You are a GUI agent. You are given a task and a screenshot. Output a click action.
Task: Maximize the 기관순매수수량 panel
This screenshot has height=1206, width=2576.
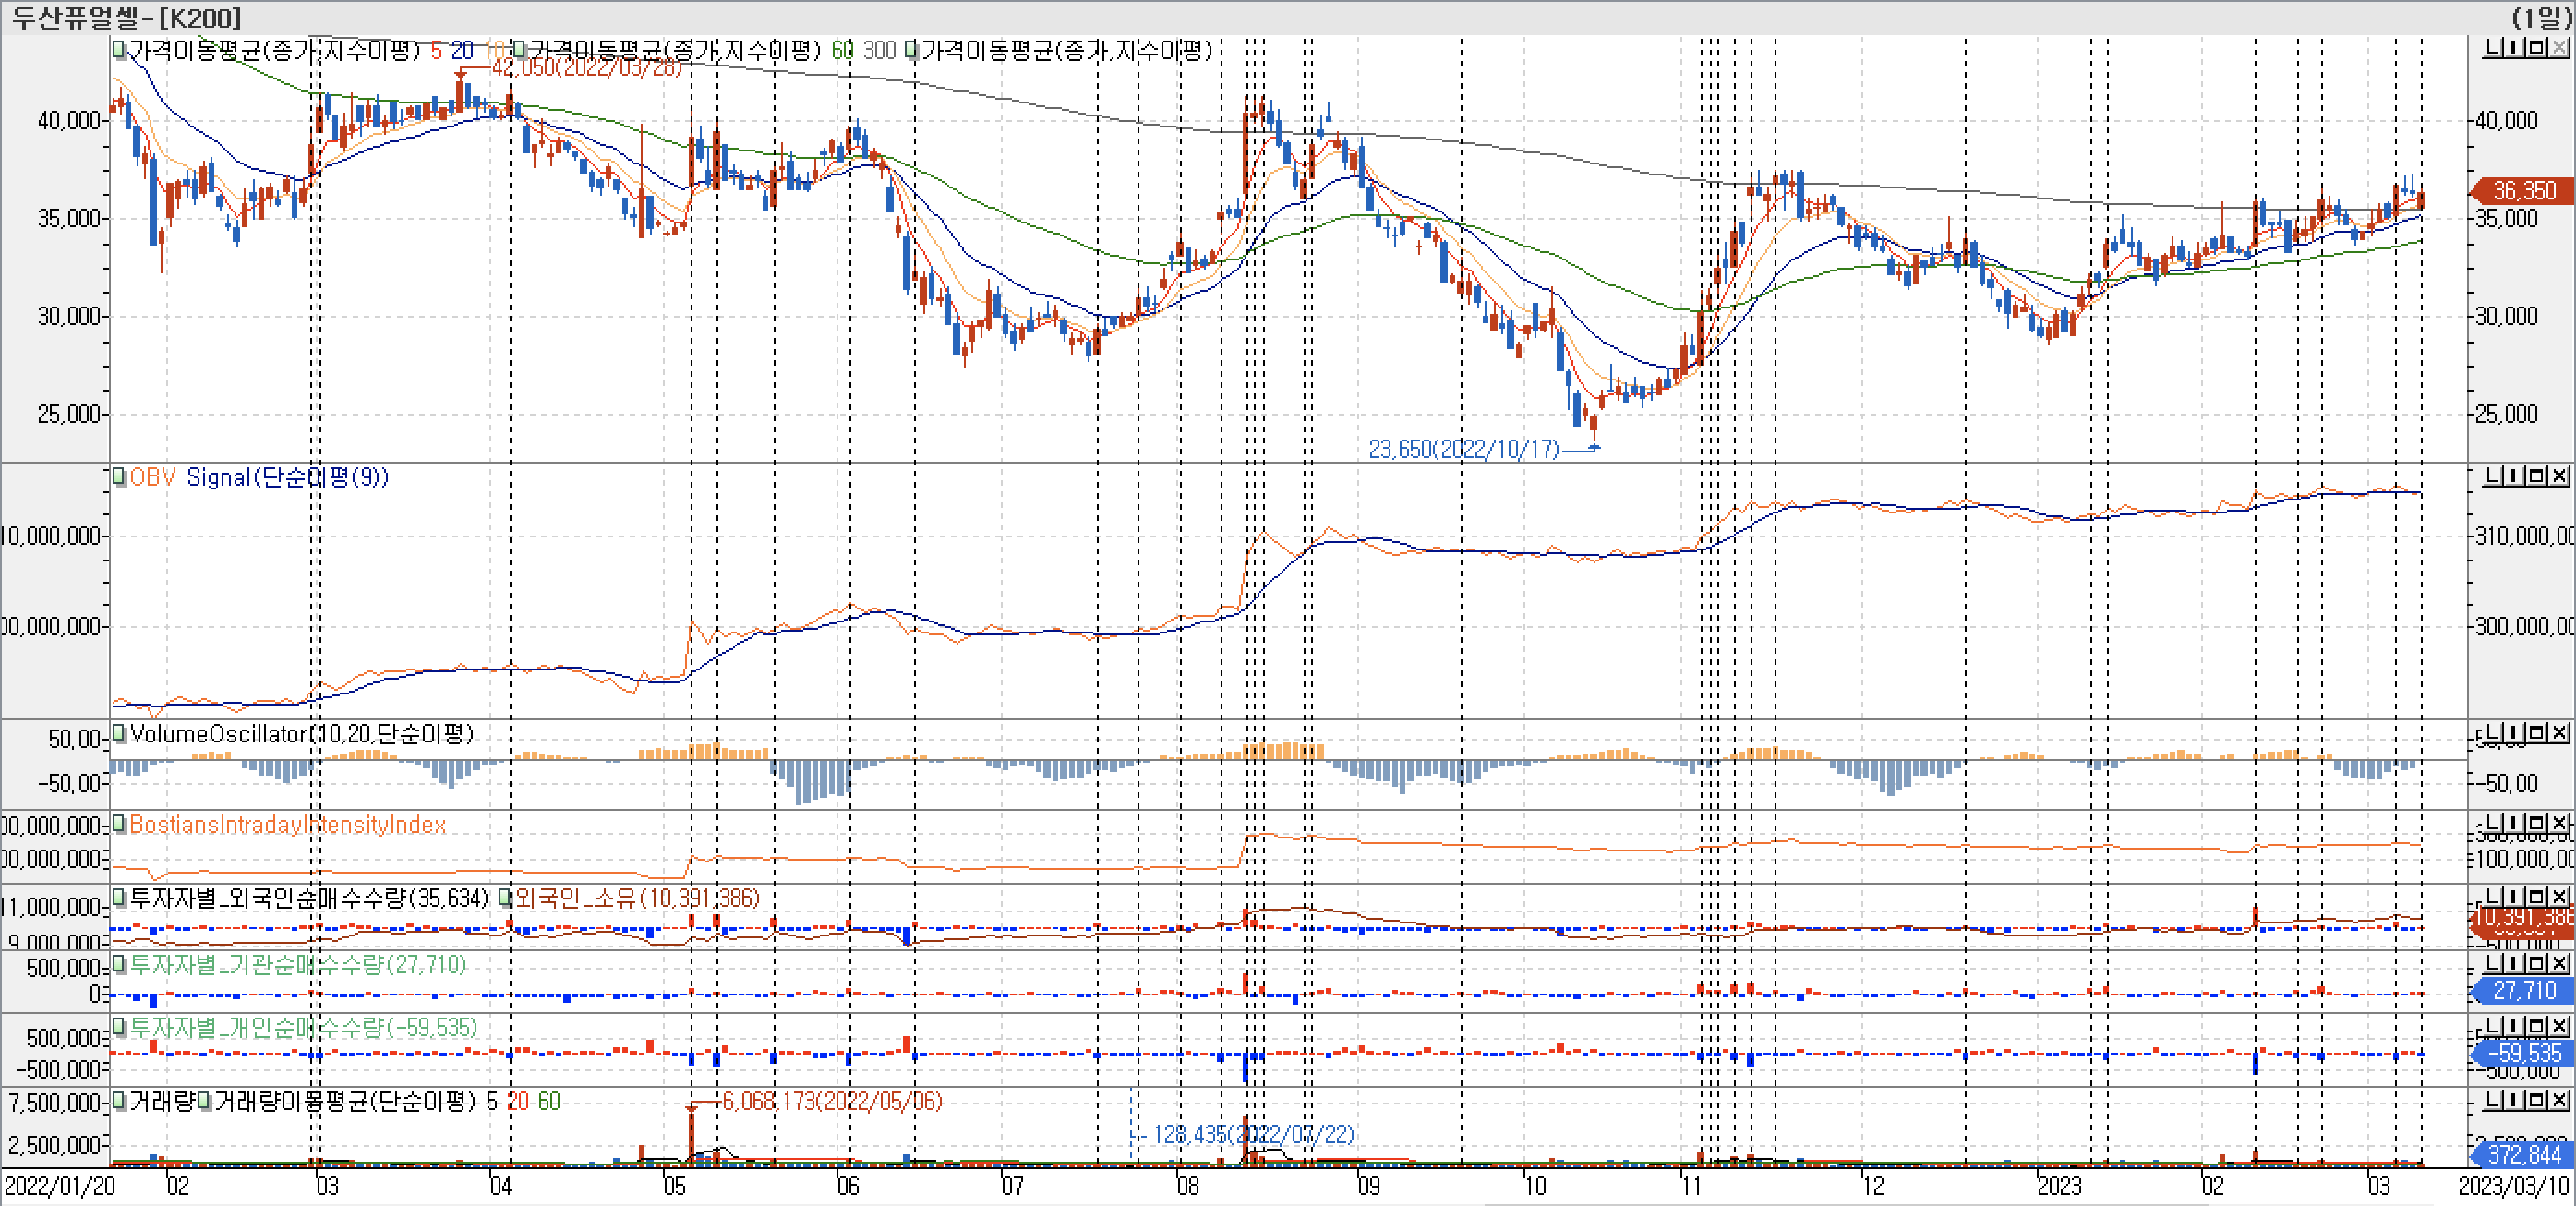pyautogui.click(x=2535, y=963)
